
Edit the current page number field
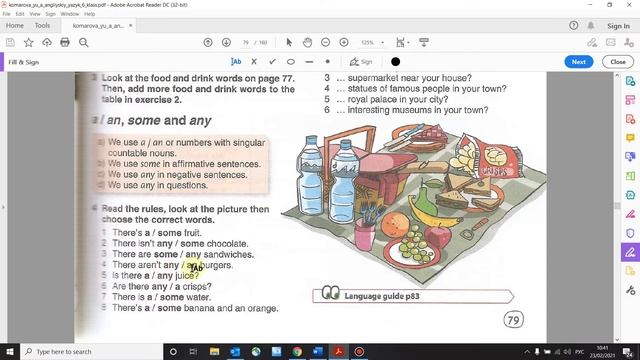pos(246,42)
